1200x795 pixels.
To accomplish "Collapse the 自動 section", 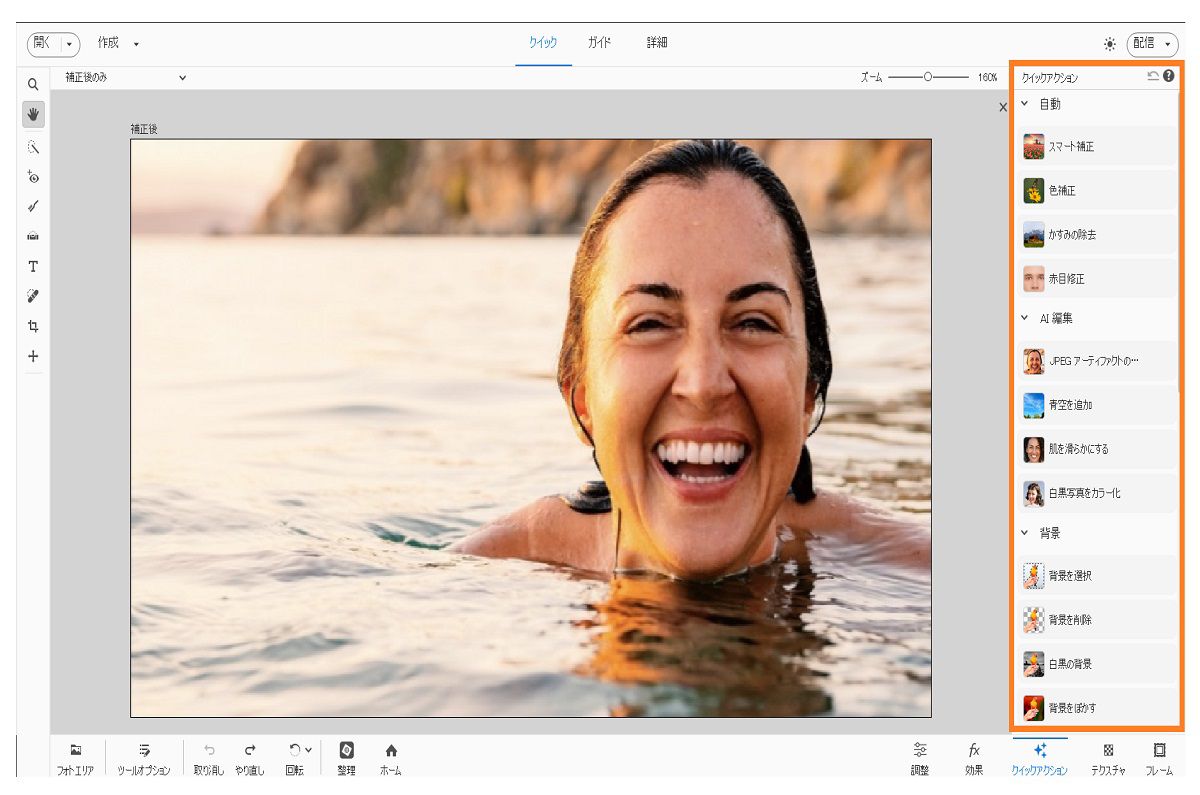I will 1024,104.
